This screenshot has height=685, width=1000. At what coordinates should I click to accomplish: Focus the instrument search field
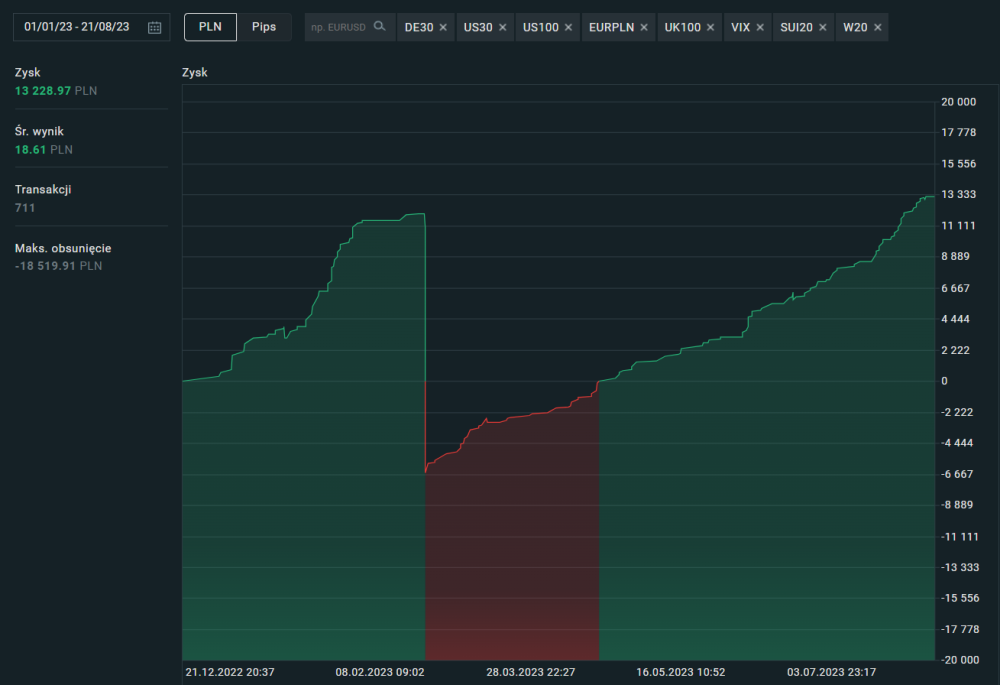coord(349,27)
